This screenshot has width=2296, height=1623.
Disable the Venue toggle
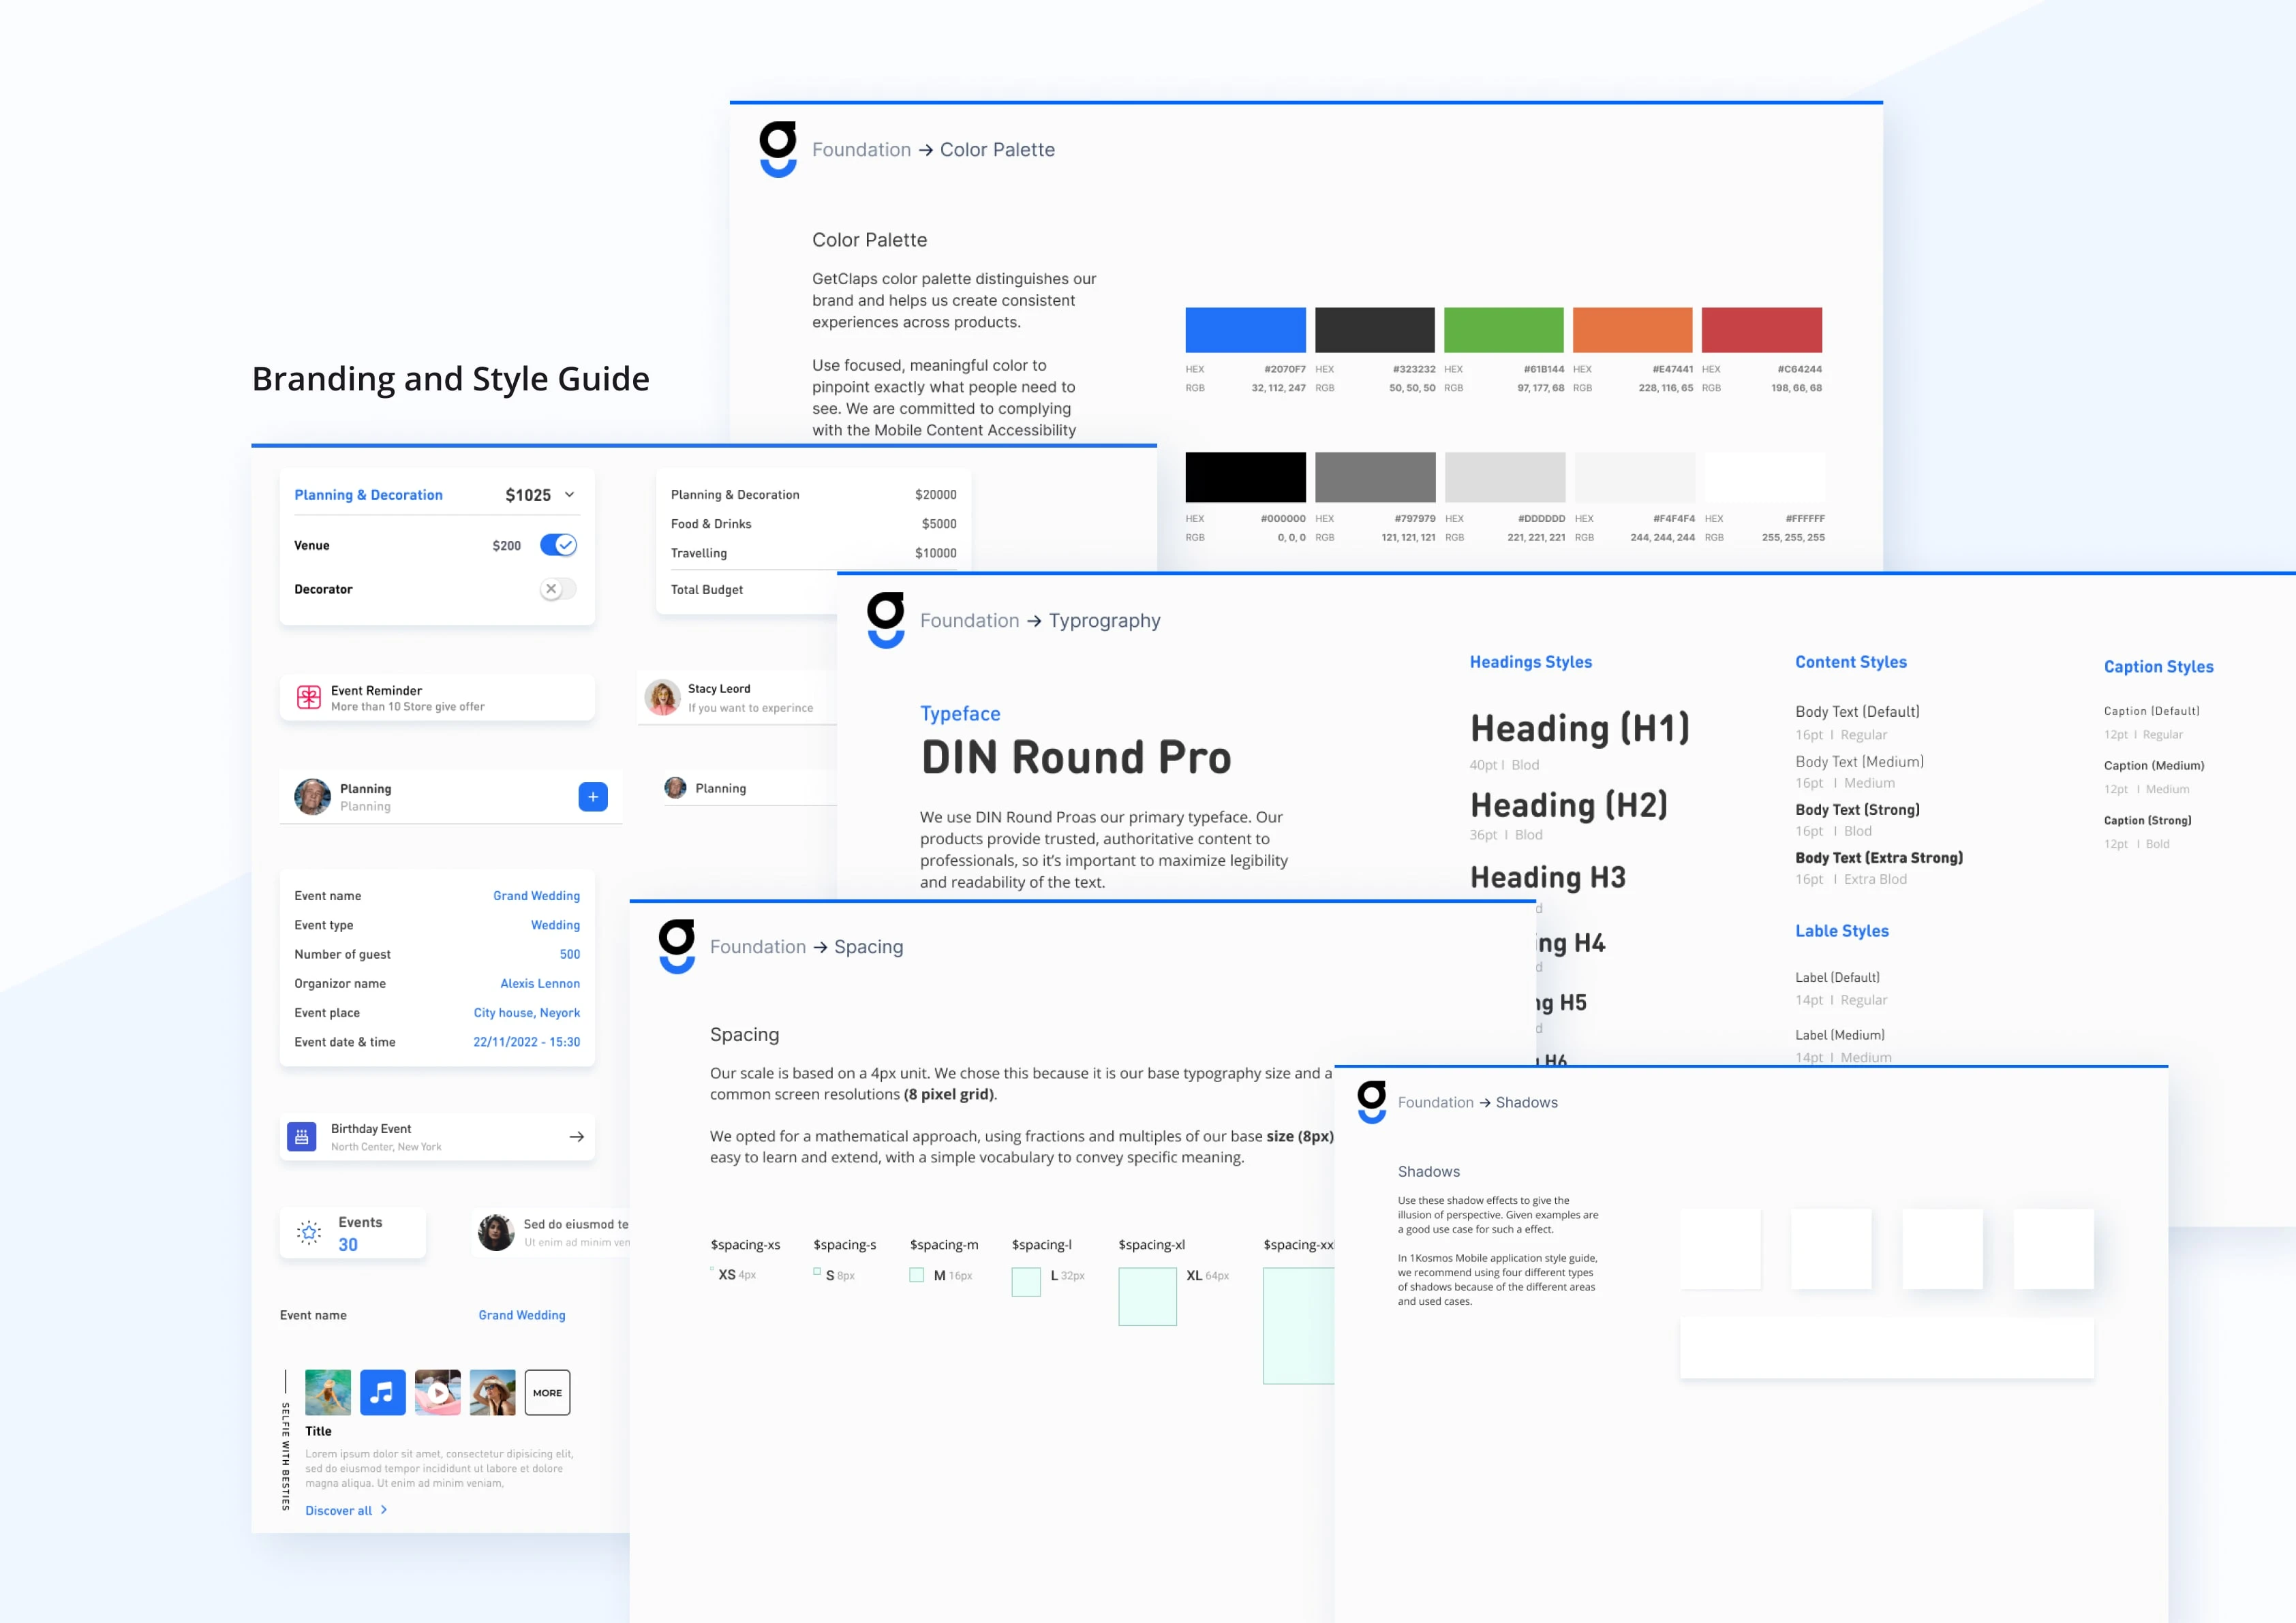click(559, 545)
